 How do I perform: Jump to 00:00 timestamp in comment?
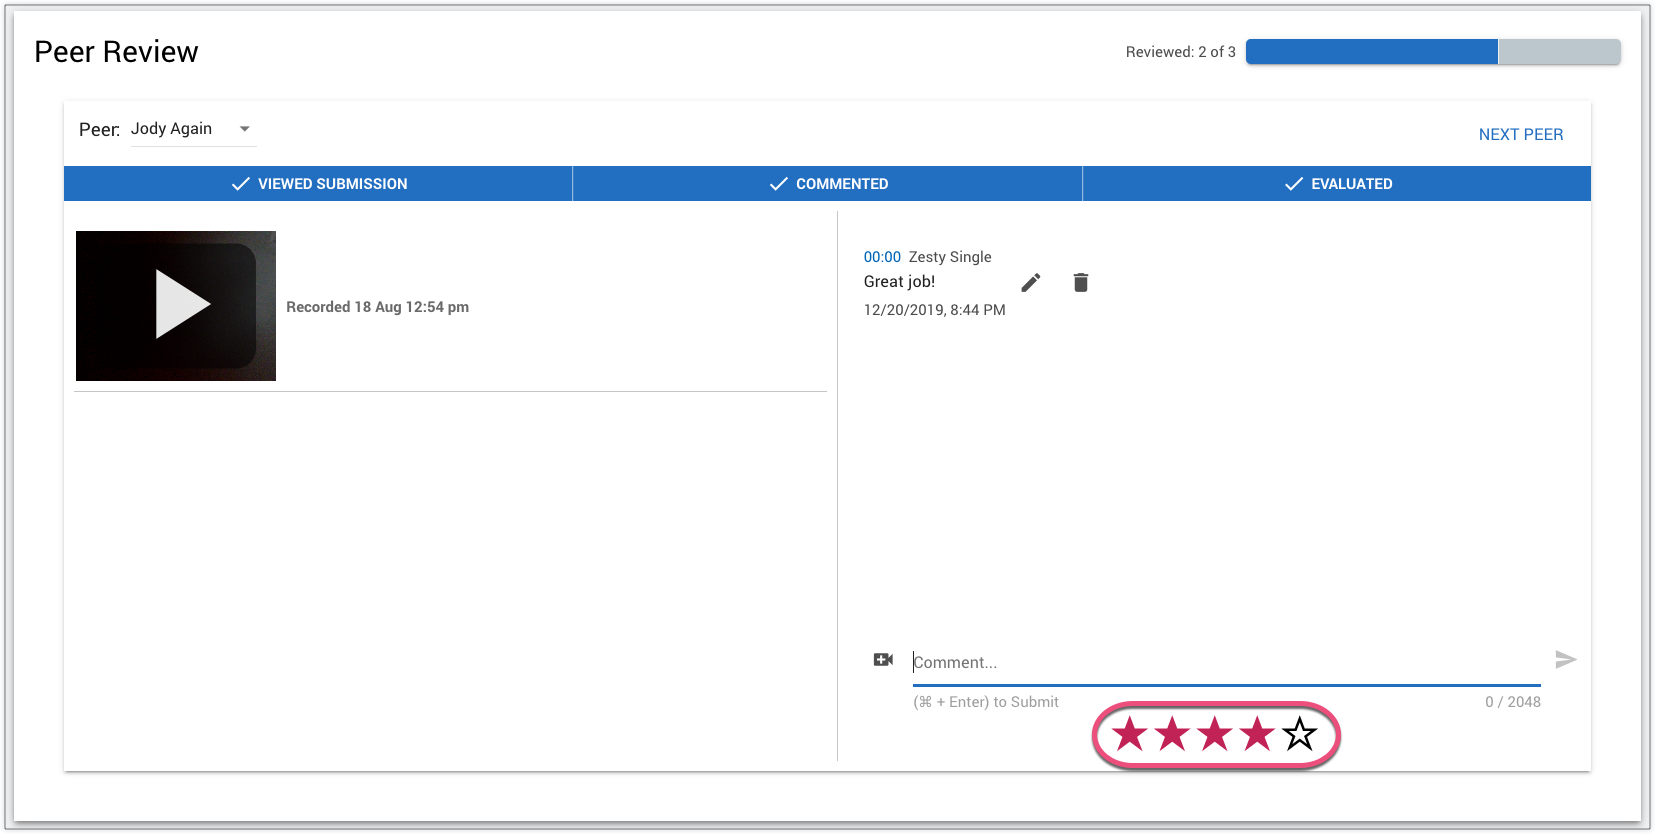coord(882,257)
